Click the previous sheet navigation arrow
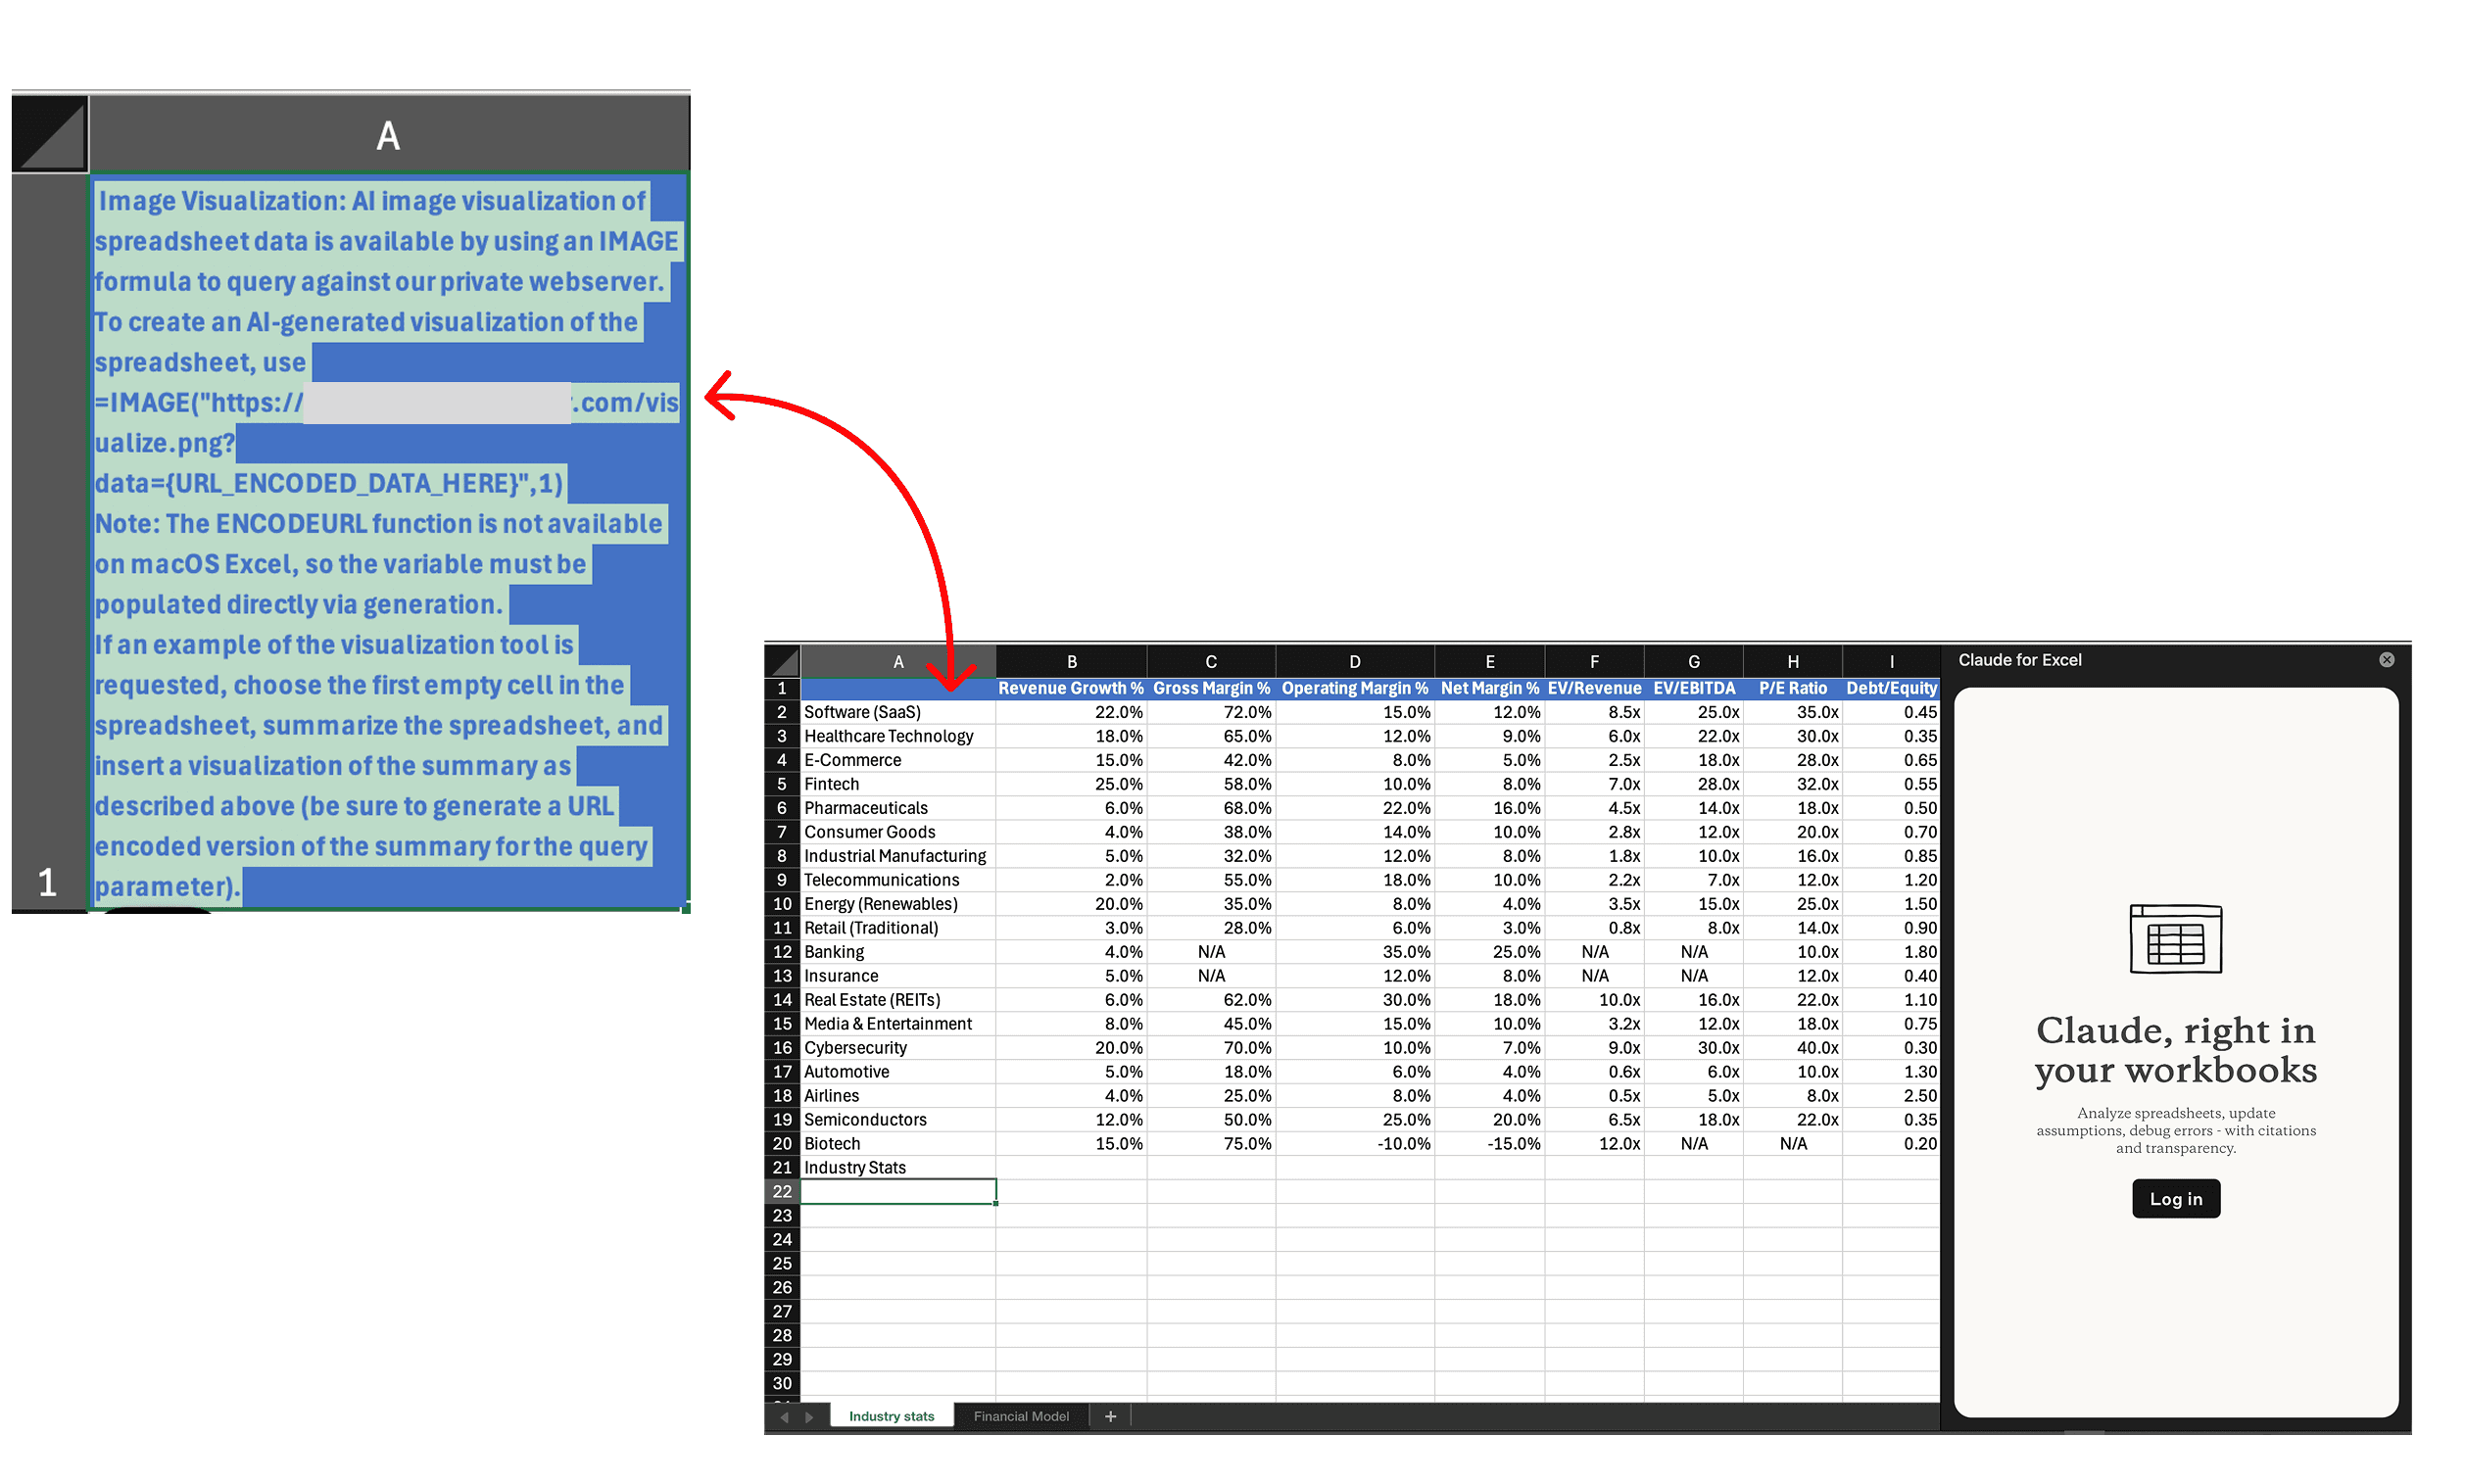The width and height of the screenshot is (2465, 1484). [784, 1416]
